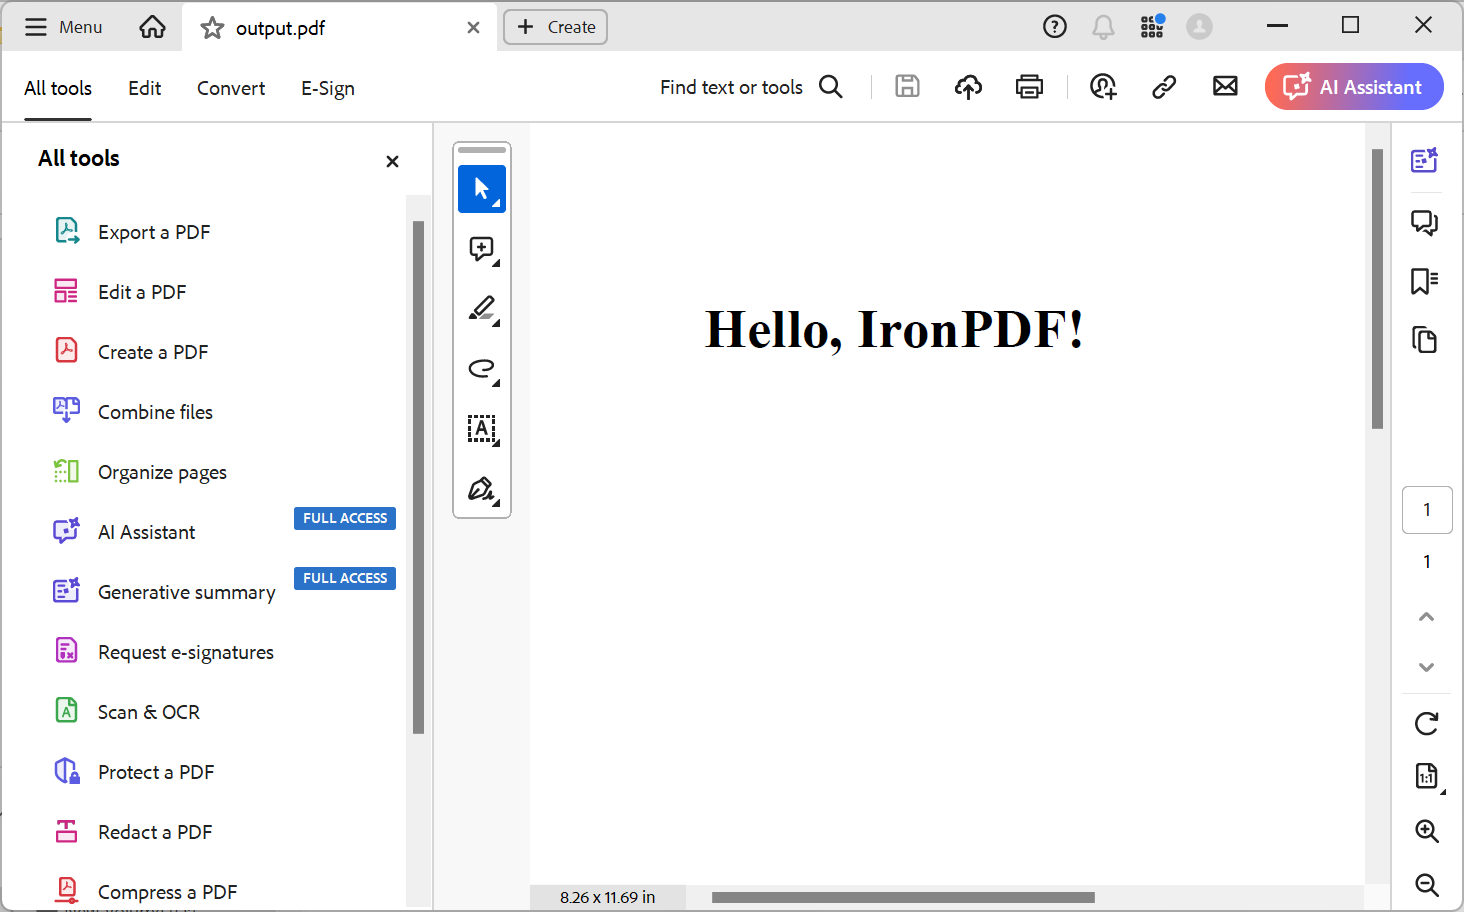
Task: Open the Fill & Sign tool
Action: [480, 489]
